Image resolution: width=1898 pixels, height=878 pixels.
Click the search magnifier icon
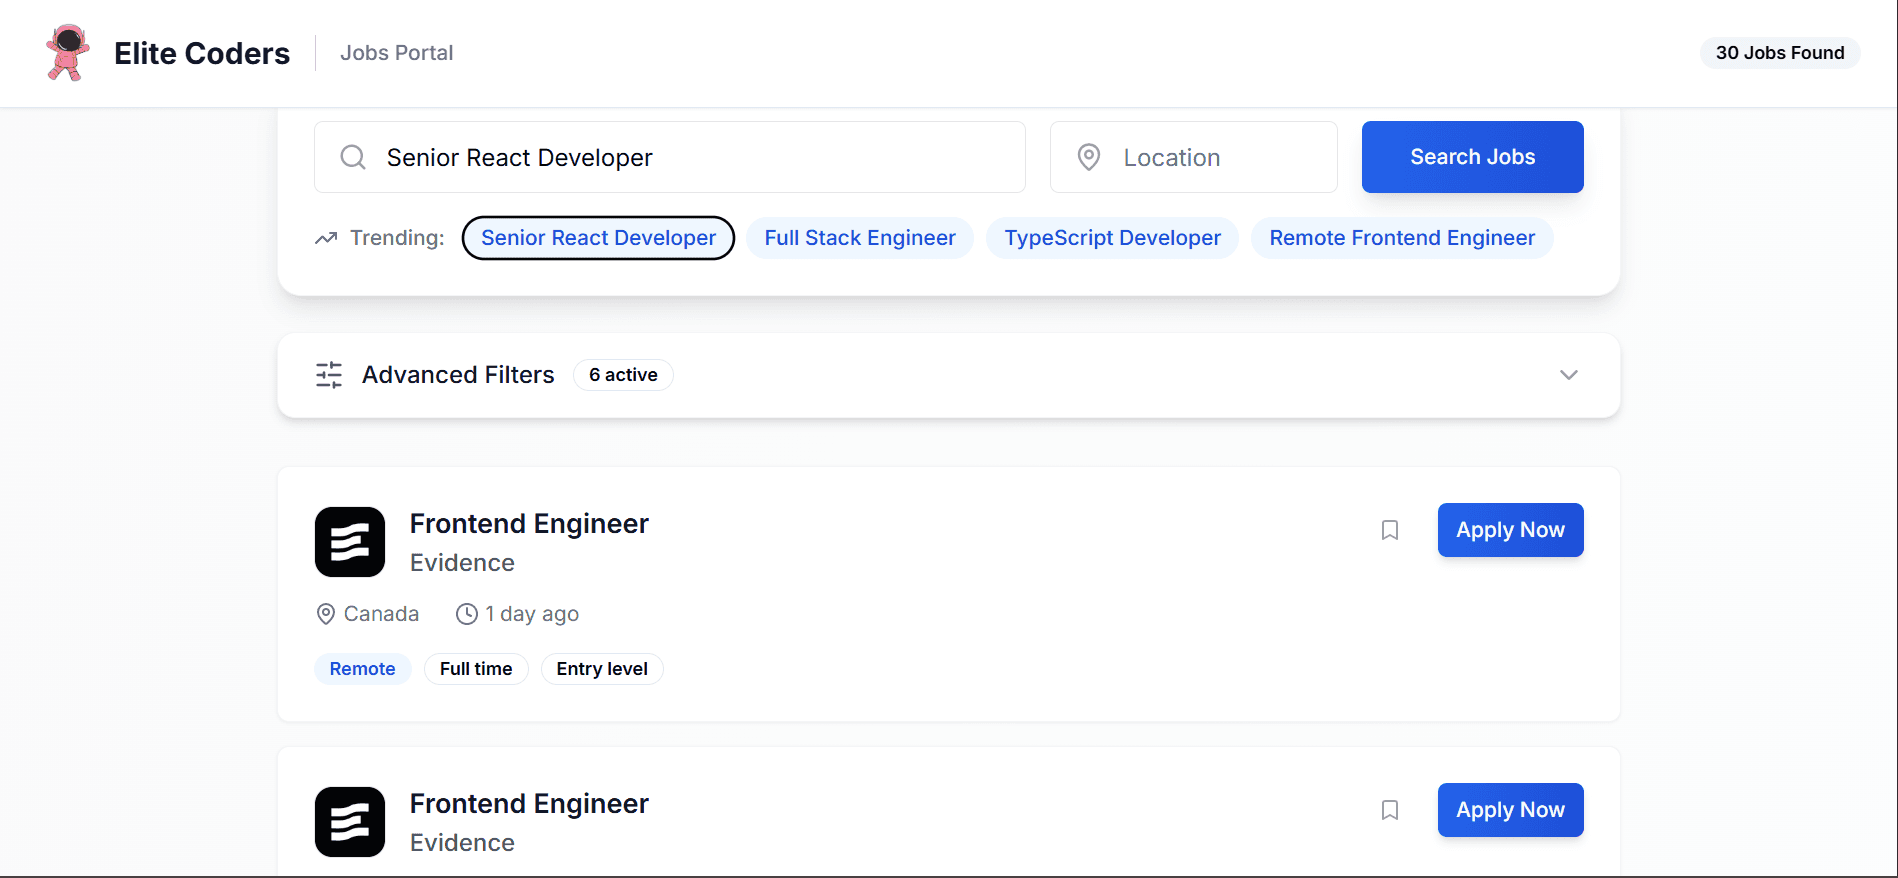(353, 157)
